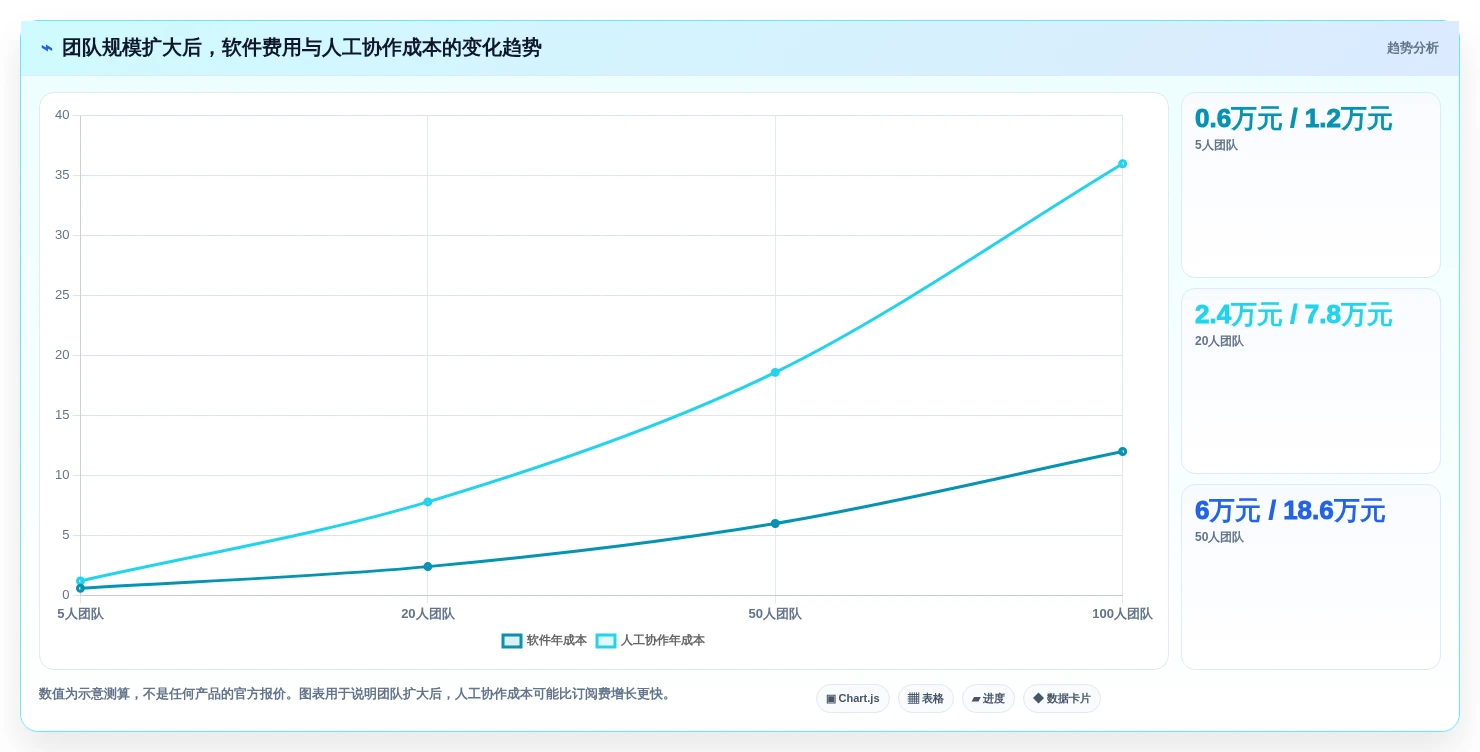Image resolution: width=1480 pixels, height=752 pixels.
Task: Toggle the 软件年成本 legend swatch
Action: (x=512, y=641)
